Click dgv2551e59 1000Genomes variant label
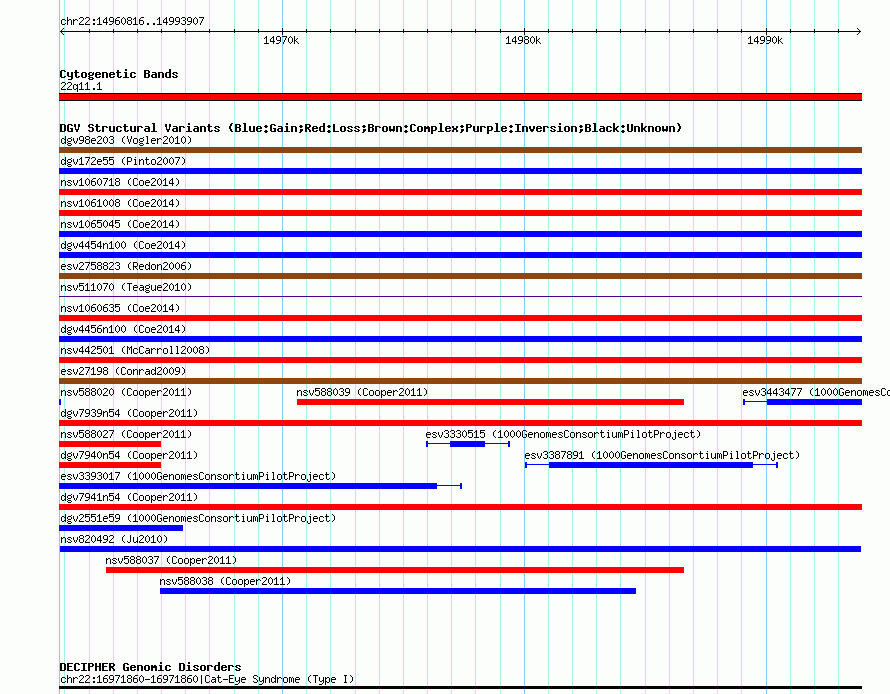 198,518
